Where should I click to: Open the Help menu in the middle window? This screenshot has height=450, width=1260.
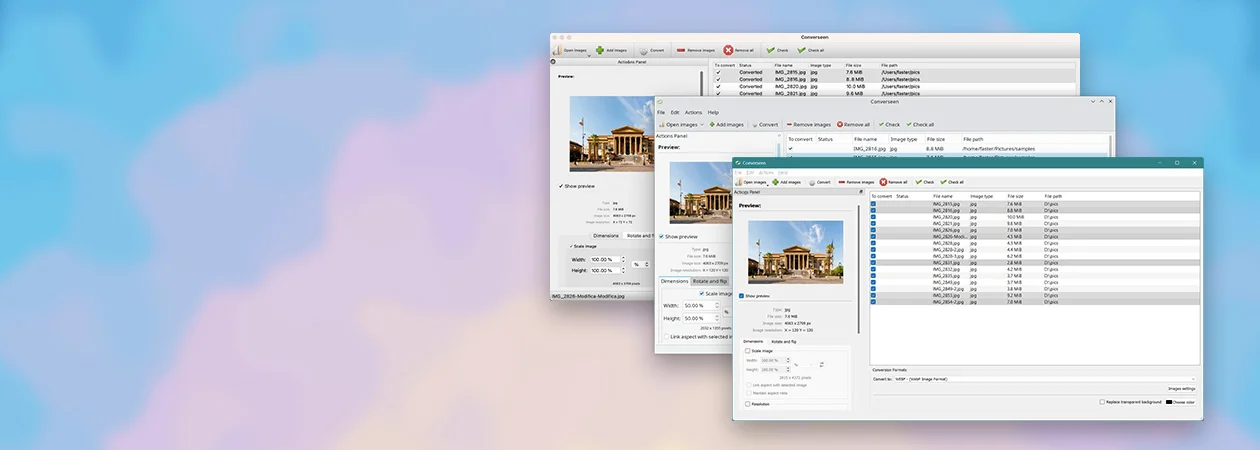point(713,112)
